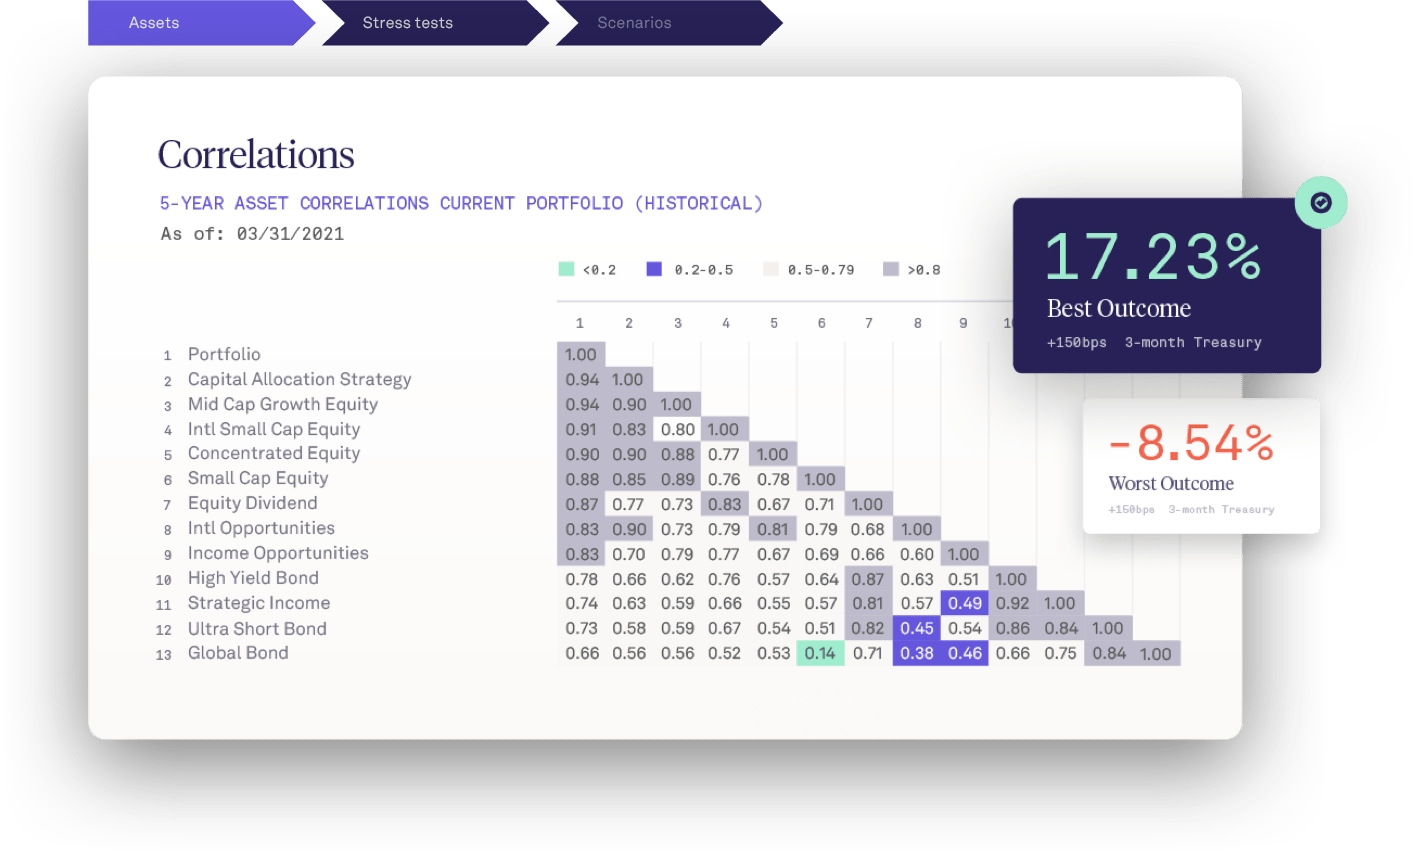This screenshot has width=1420, height=852.
Task: Click the purple 0.45 correlation cell
Action: pyautogui.click(x=917, y=628)
